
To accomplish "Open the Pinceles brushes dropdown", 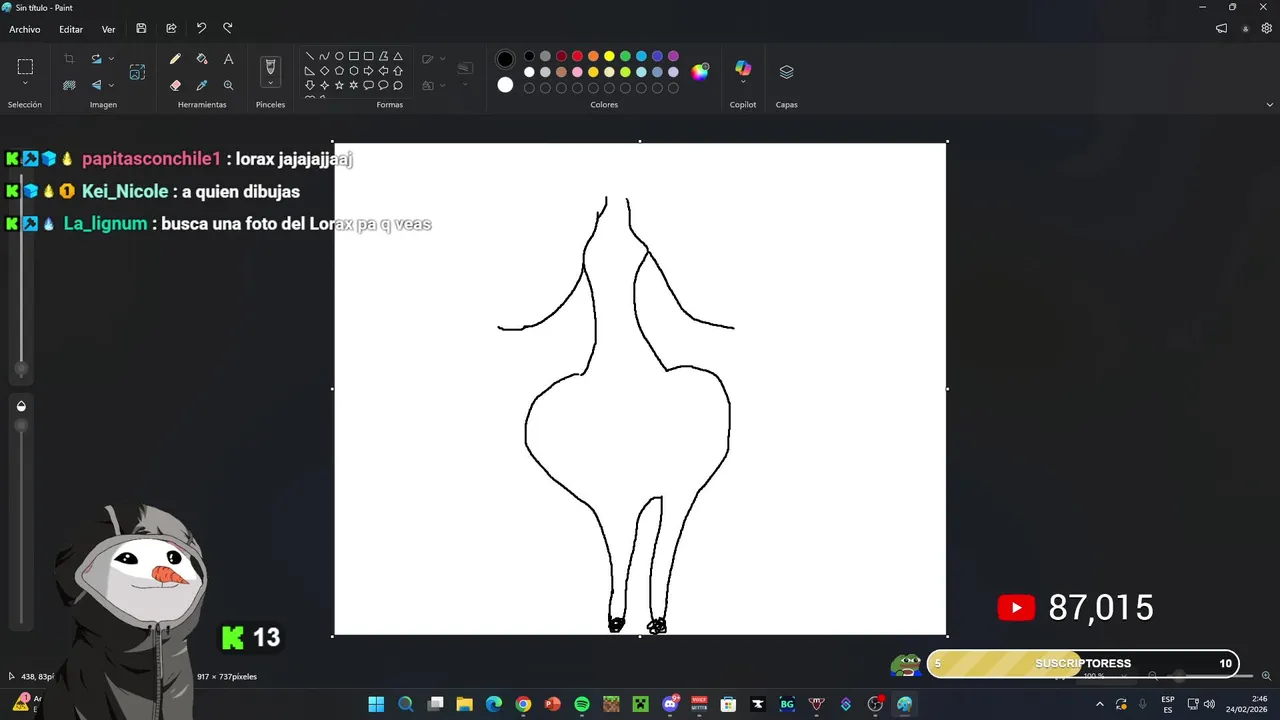I will tap(270, 84).
